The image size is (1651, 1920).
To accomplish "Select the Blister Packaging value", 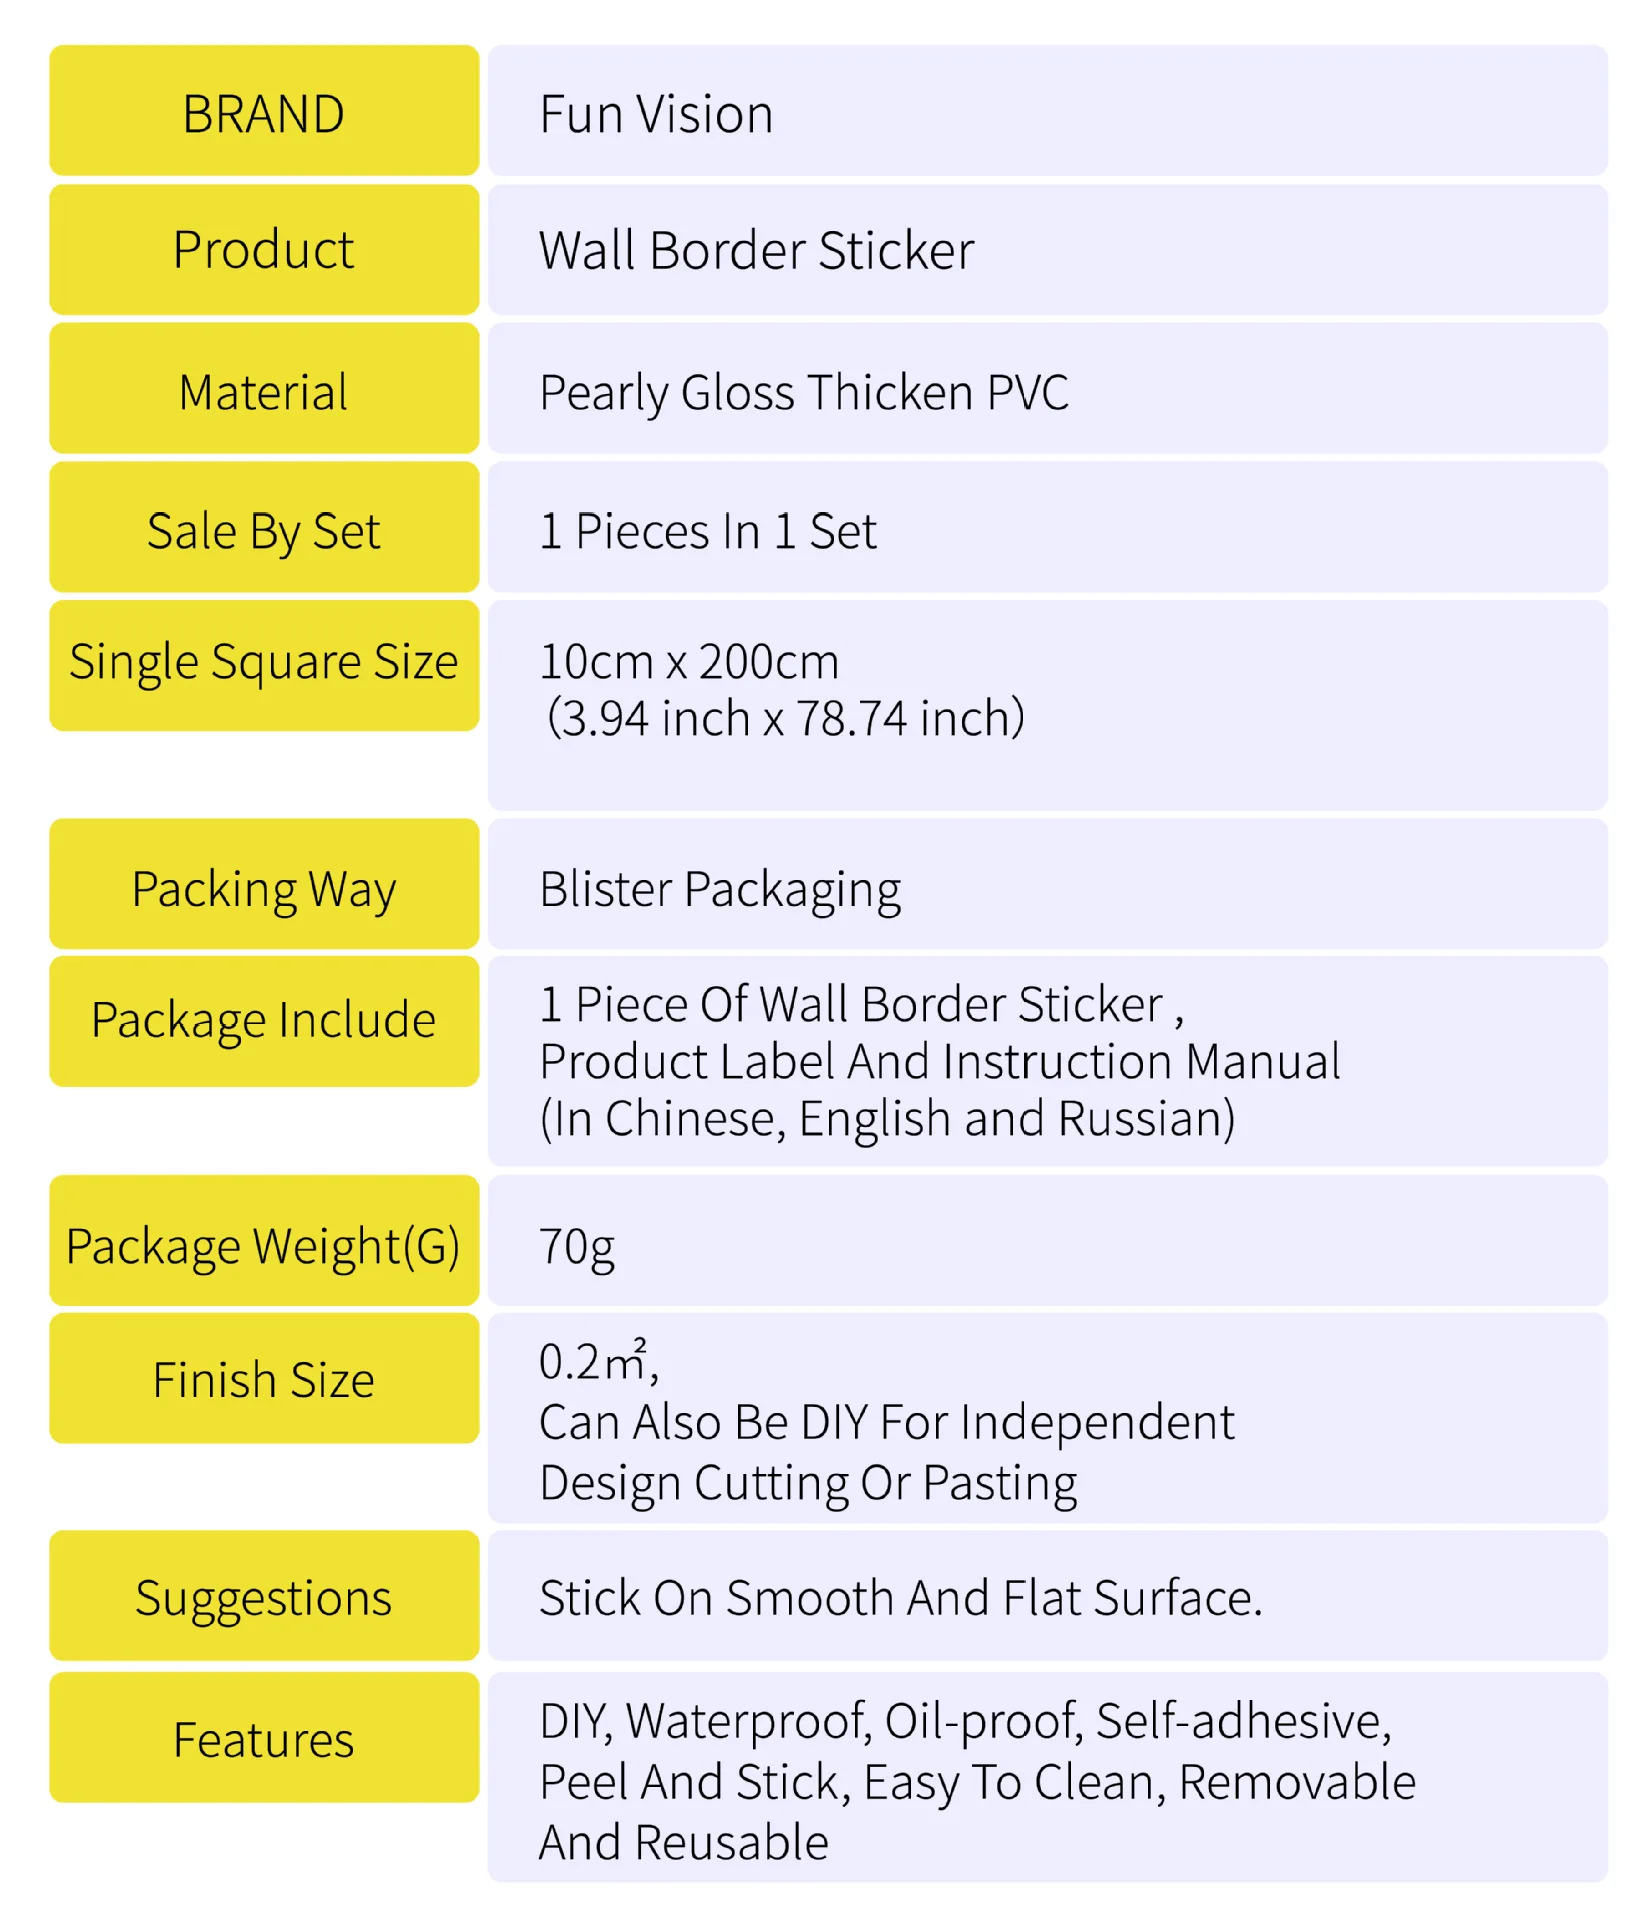I will pyautogui.click(x=720, y=890).
